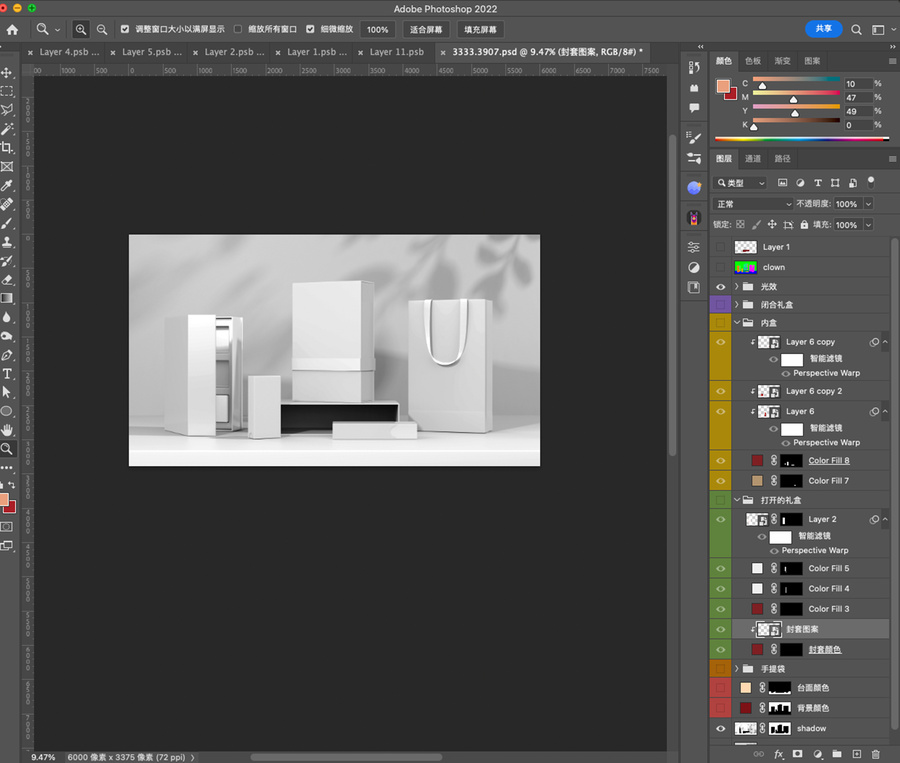Viewport: 900px width, 763px height.
Task: Show the clown layer
Action: click(720, 267)
